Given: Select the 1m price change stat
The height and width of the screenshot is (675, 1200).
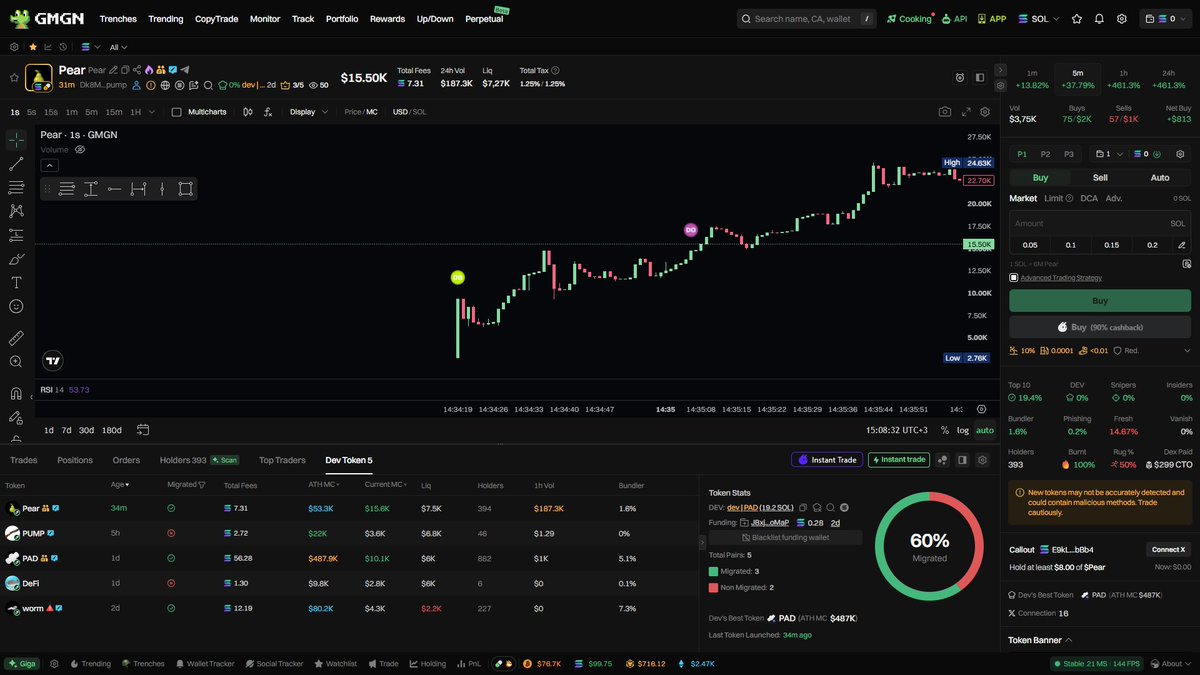Looking at the screenshot, I should pyautogui.click(x=1032, y=79).
